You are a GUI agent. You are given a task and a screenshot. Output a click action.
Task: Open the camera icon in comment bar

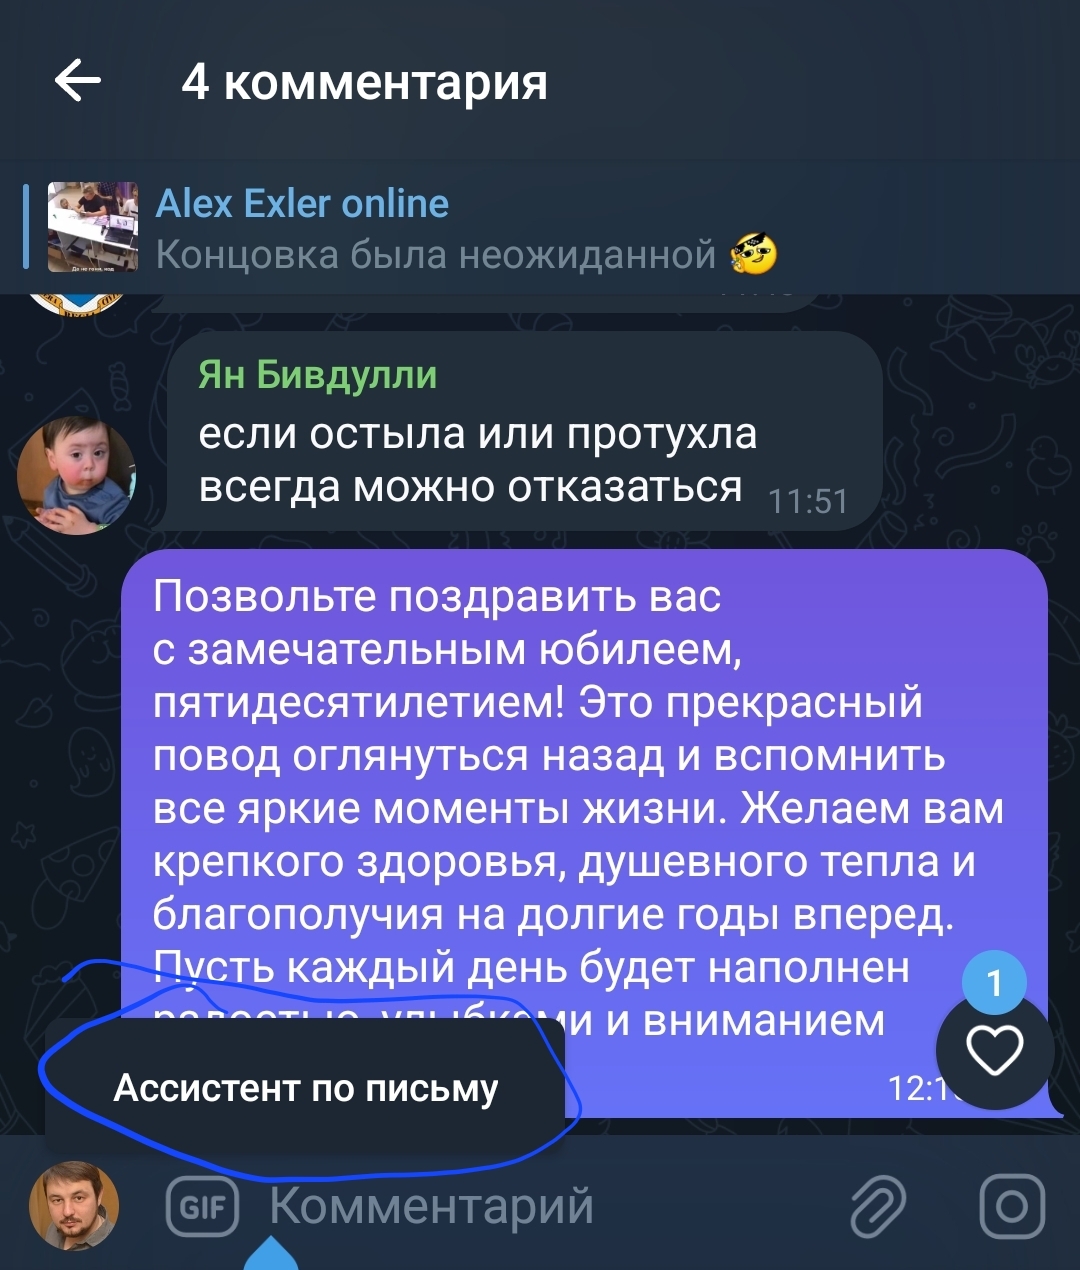1012,1207
